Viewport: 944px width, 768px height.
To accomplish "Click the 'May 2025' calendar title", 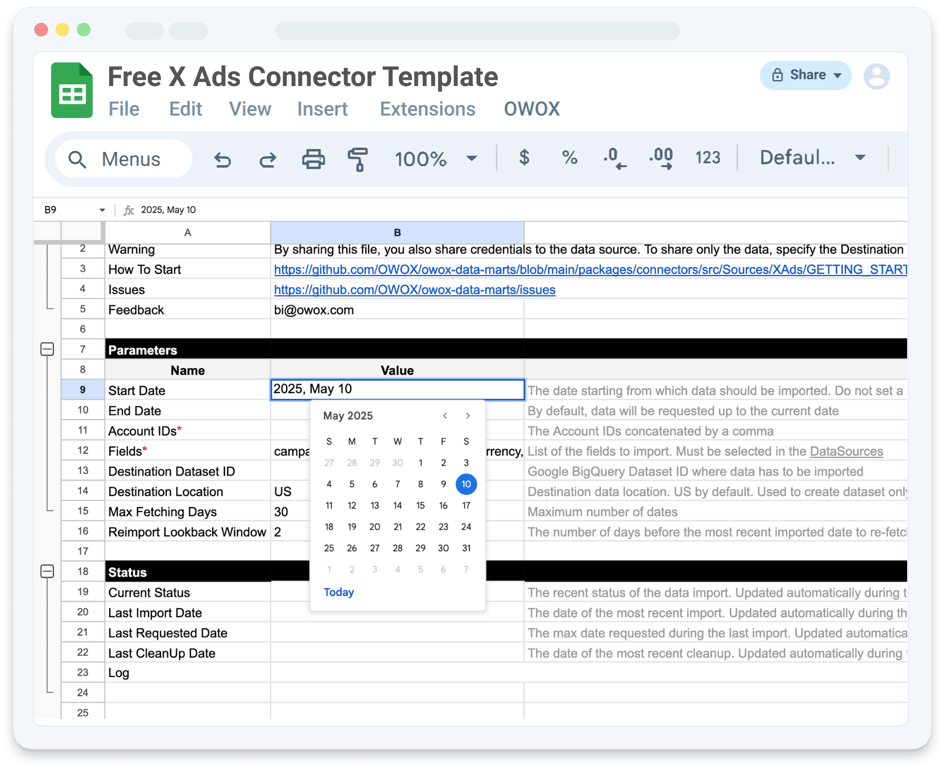I will 348,416.
